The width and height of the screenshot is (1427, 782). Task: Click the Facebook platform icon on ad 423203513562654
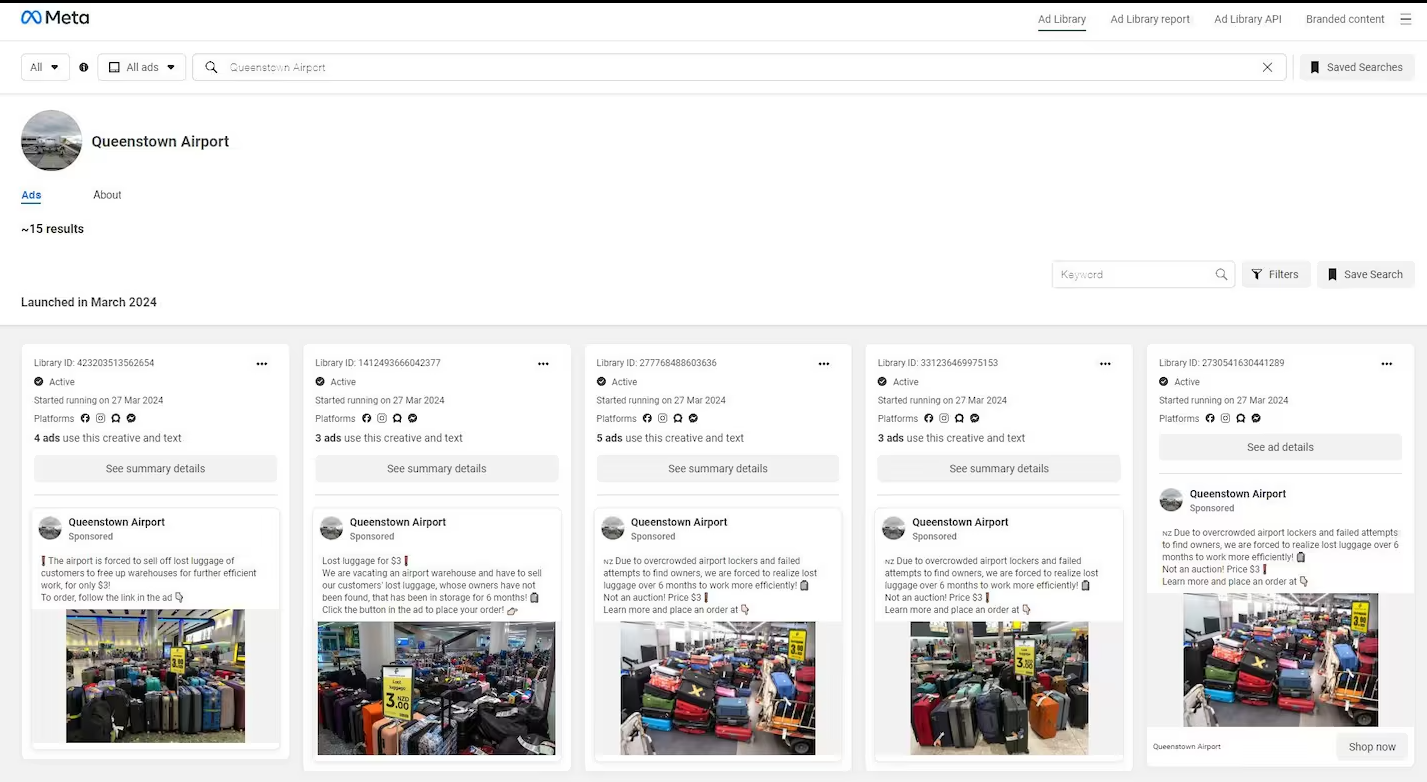pyautogui.click(x=85, y=418)
